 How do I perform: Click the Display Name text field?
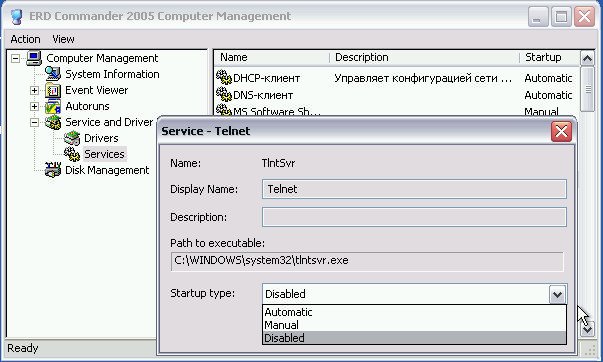pos(414,189)
